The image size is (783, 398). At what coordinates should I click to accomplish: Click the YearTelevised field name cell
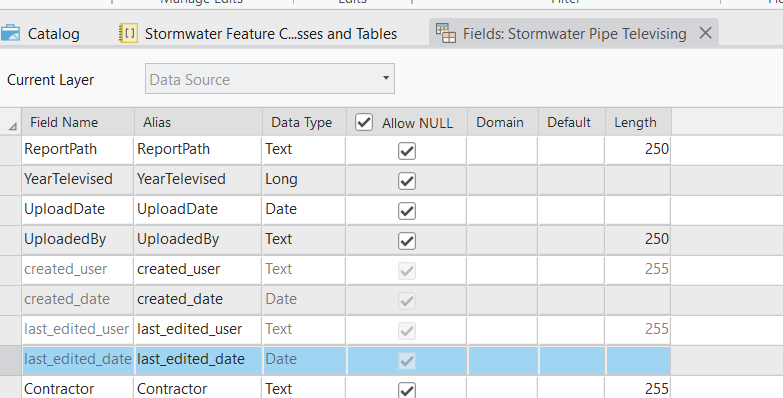point(78,179)
